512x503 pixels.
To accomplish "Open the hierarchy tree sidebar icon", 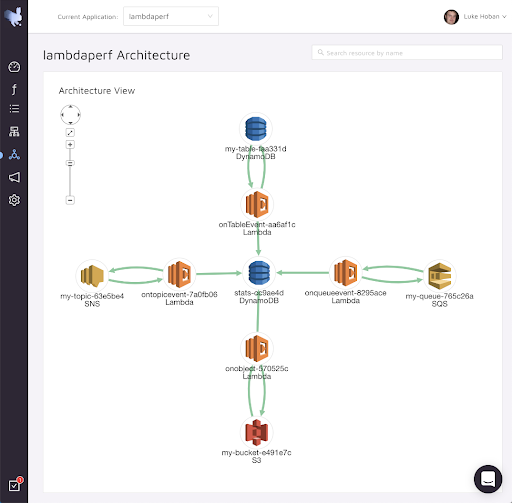I will click(14, 132).
